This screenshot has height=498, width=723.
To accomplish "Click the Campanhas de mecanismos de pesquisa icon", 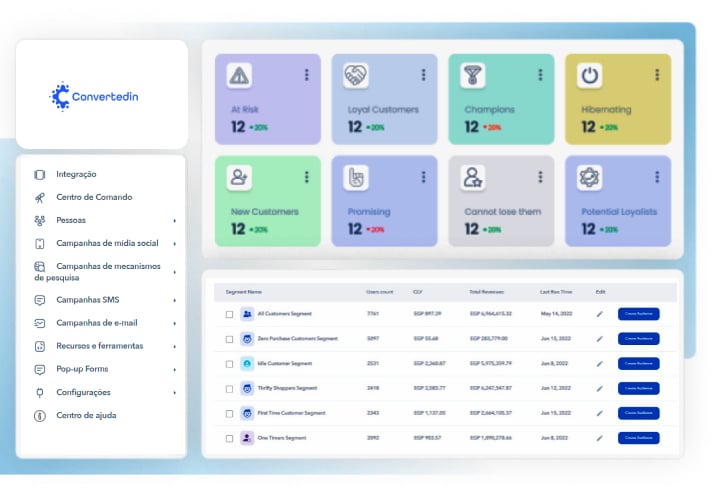I will (x=40, y=267).
